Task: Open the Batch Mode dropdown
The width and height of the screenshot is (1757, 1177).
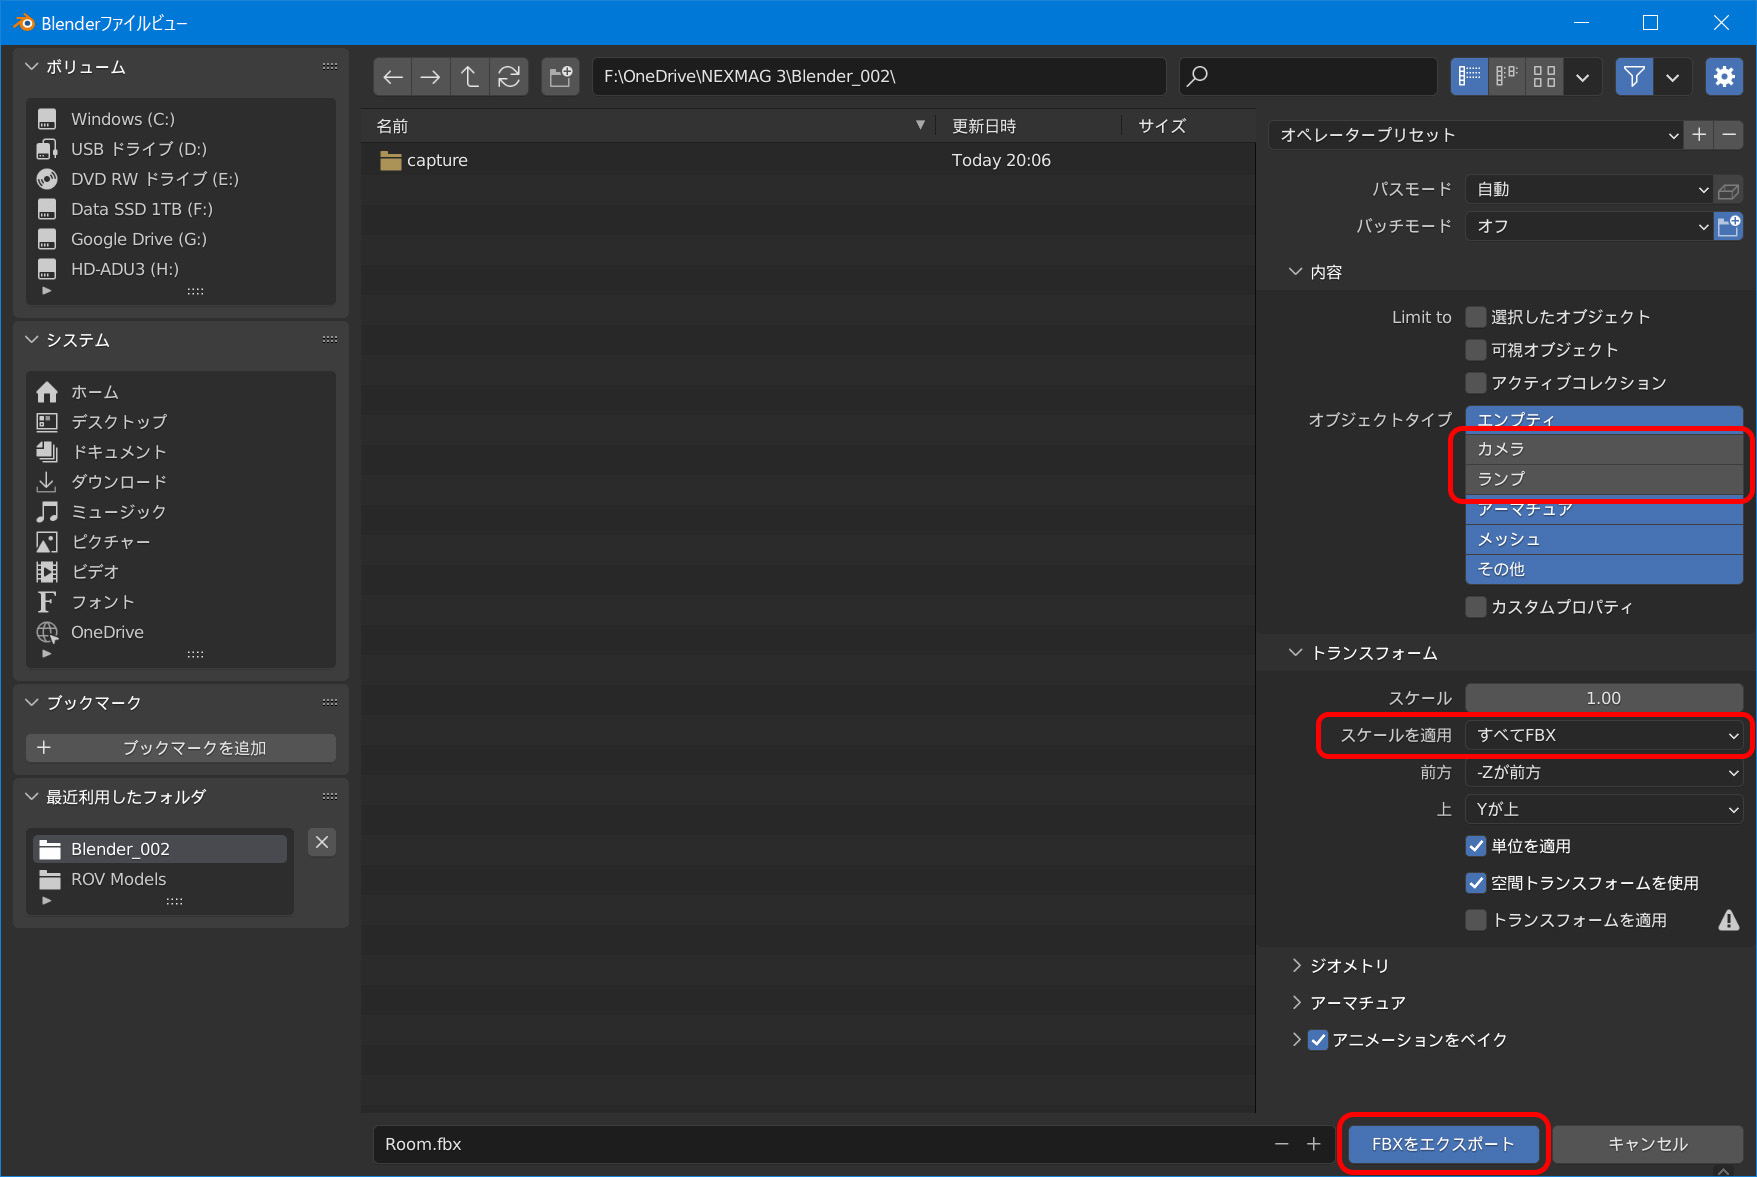Action: click(1589, 227)
